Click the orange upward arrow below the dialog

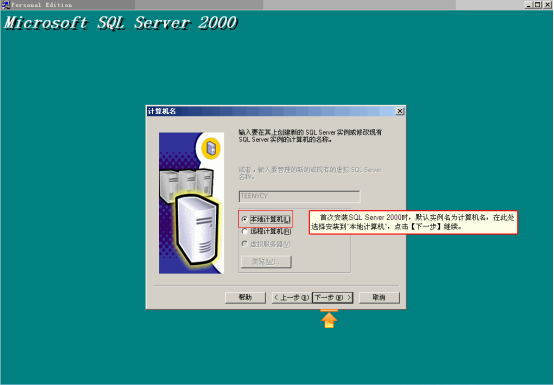pyautogui.click(x=329, y=319)
